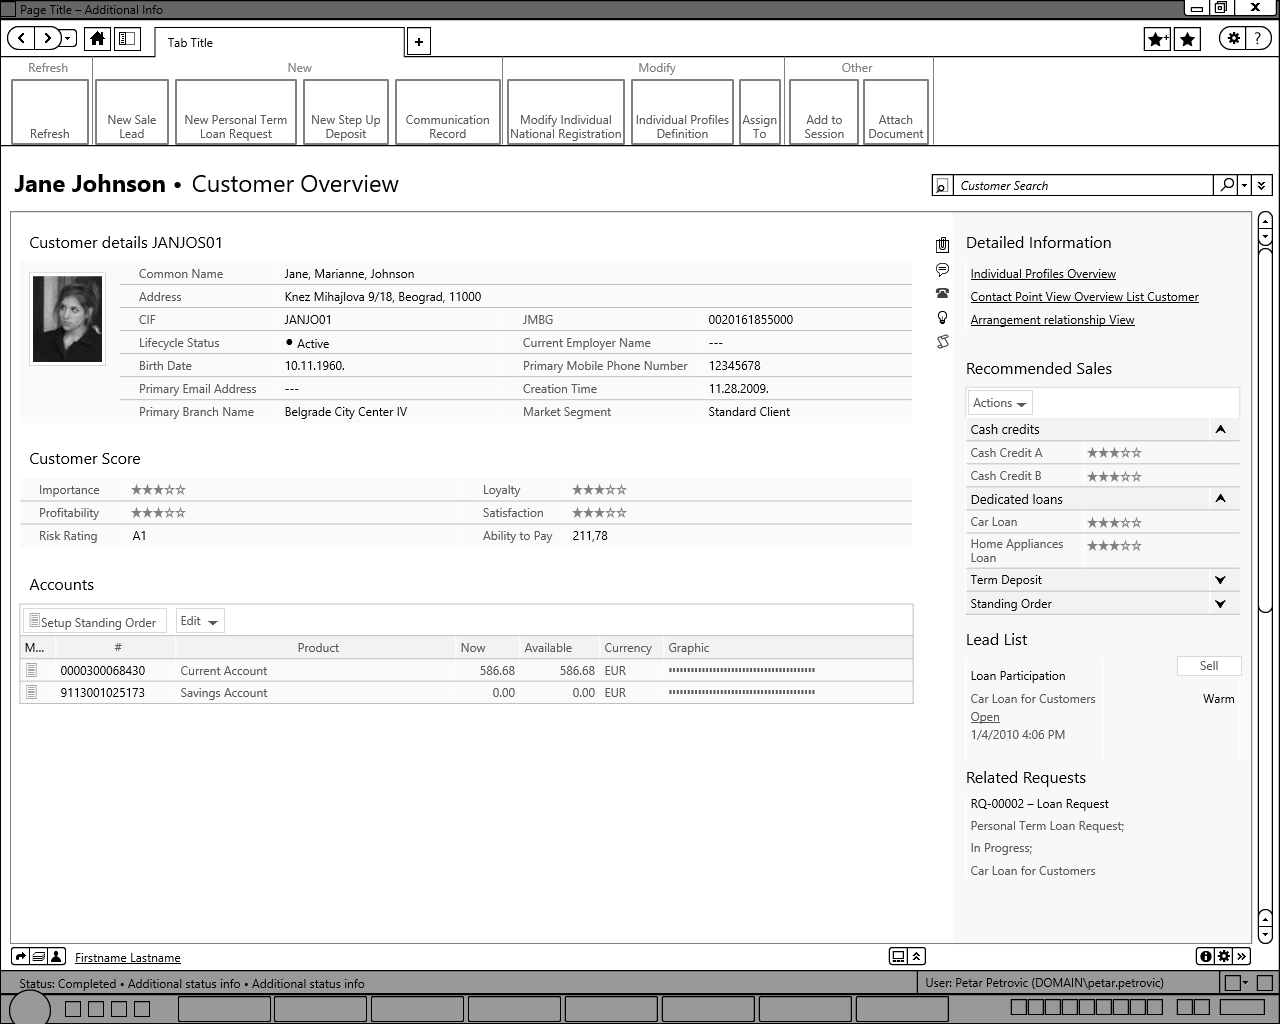Open Arrangement relationship View link

point(1052,320)
